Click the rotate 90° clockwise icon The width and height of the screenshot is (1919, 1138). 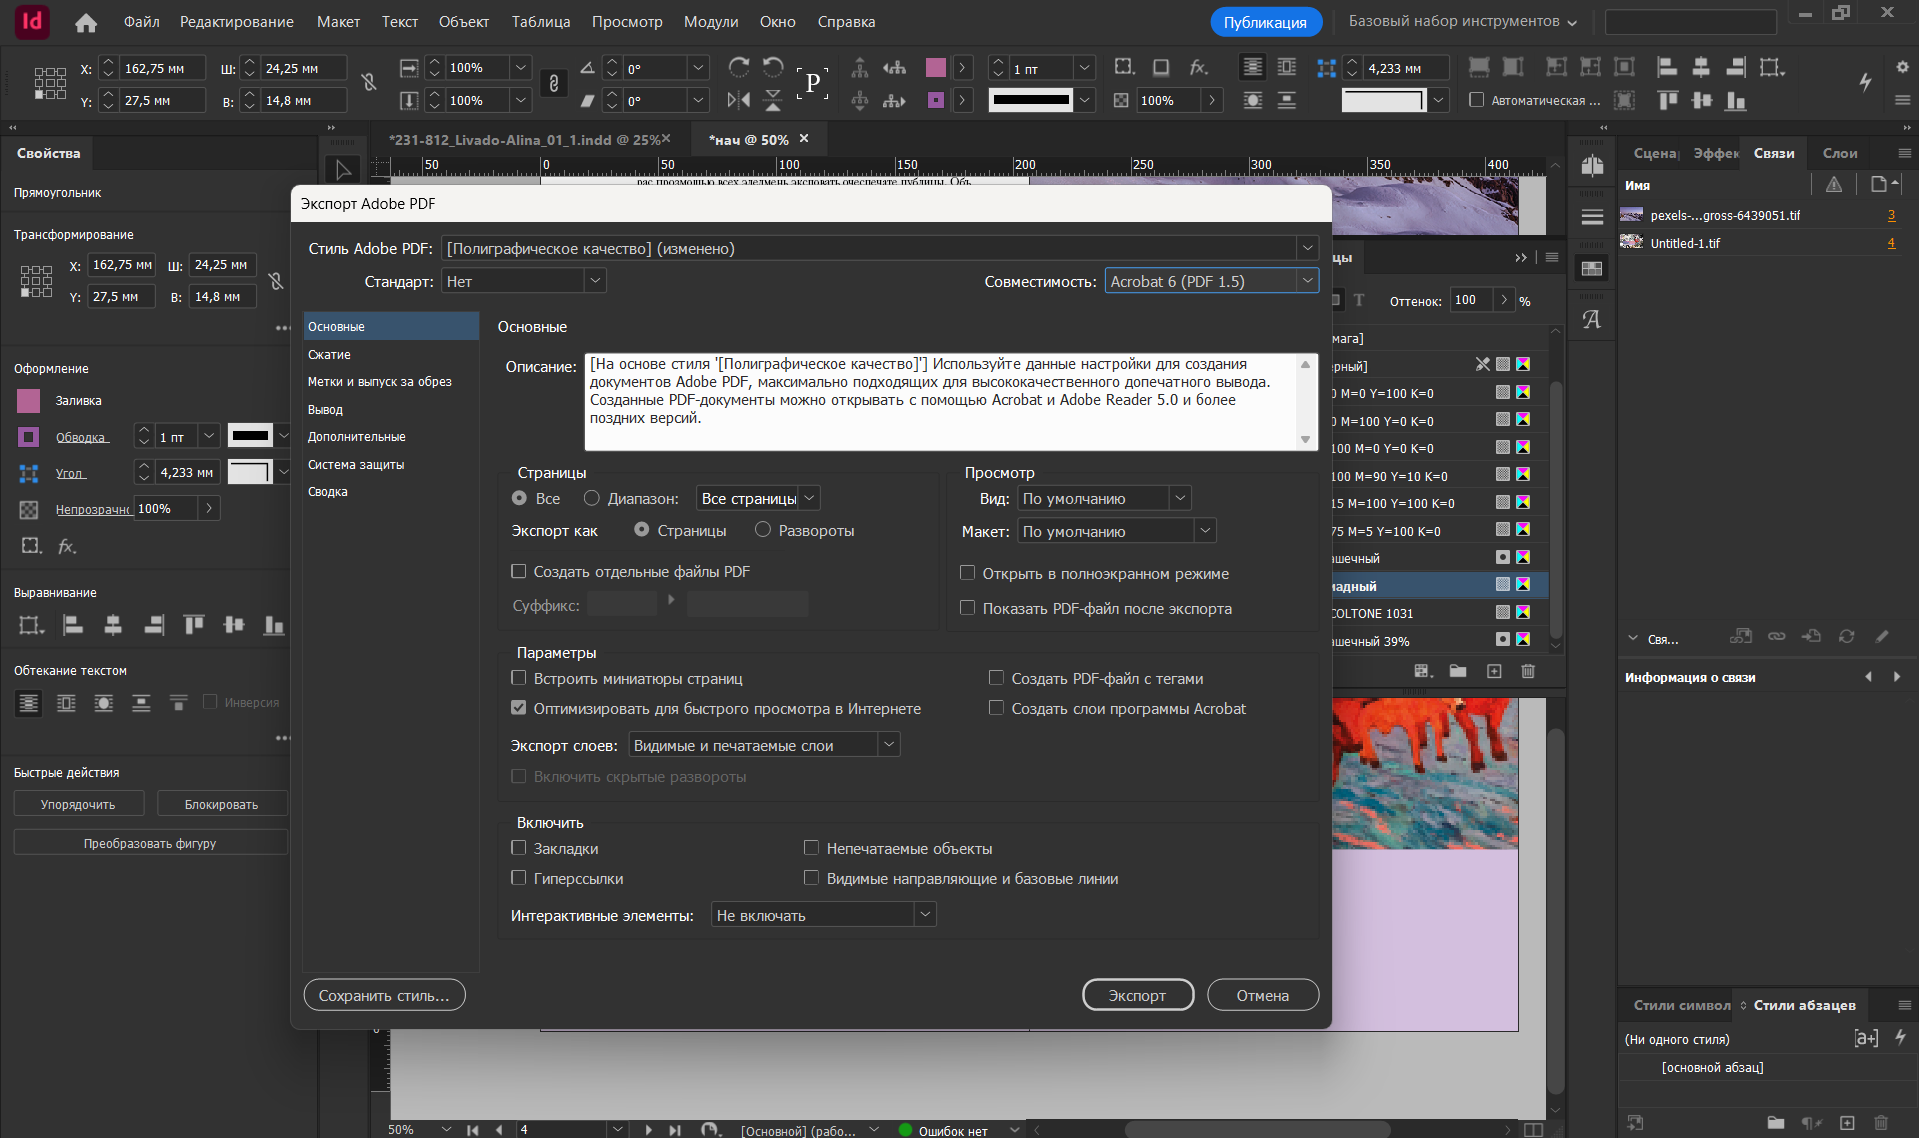tap(739, 67)
